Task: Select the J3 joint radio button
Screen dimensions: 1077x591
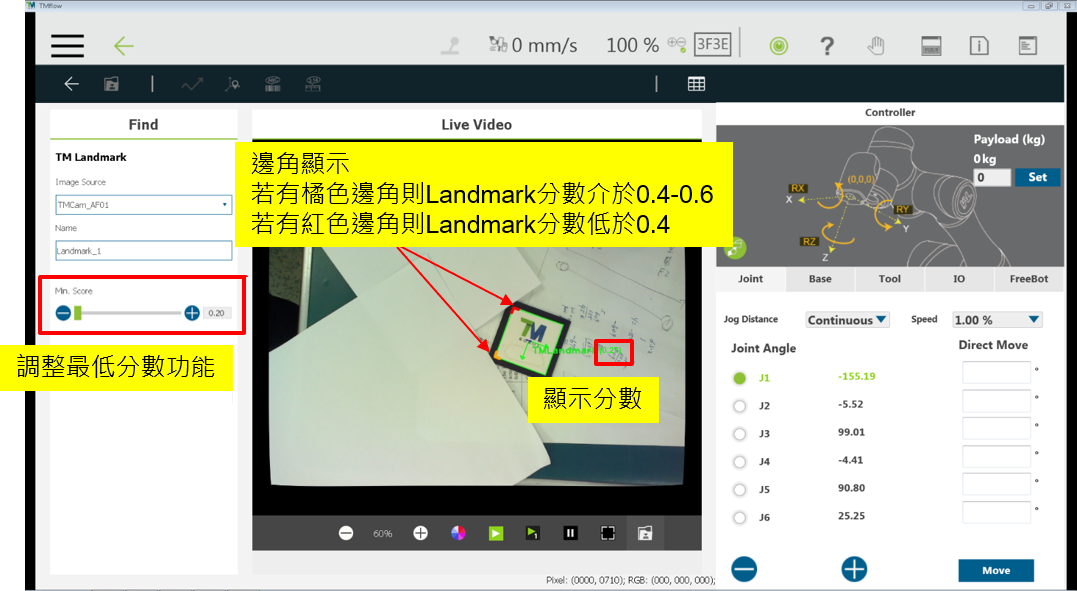Action: [740, 434]
